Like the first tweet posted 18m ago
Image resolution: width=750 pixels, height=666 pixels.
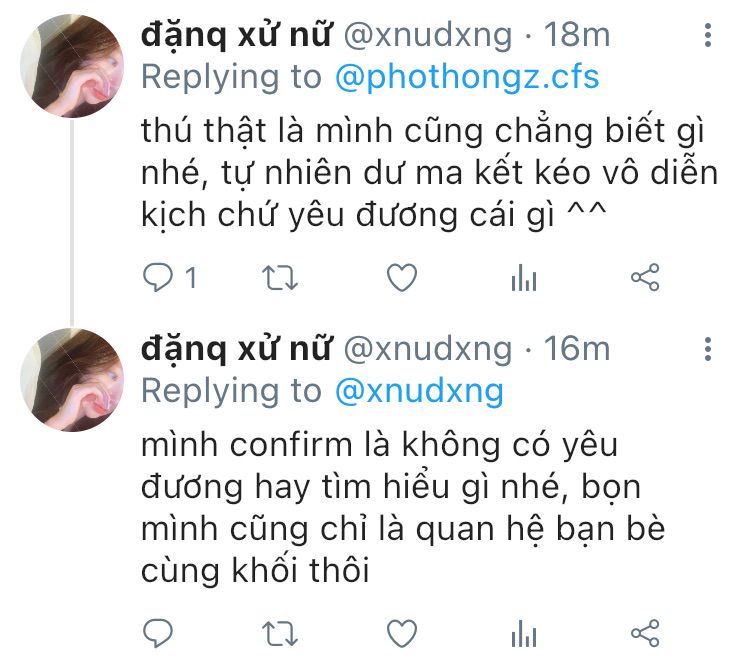pos(402,278)
